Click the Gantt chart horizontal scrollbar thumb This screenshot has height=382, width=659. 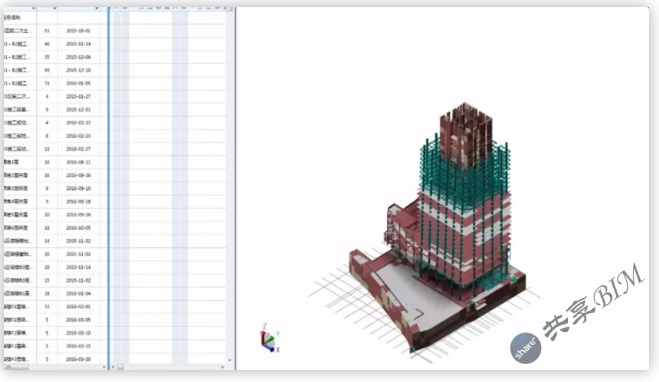coord(120,367)
